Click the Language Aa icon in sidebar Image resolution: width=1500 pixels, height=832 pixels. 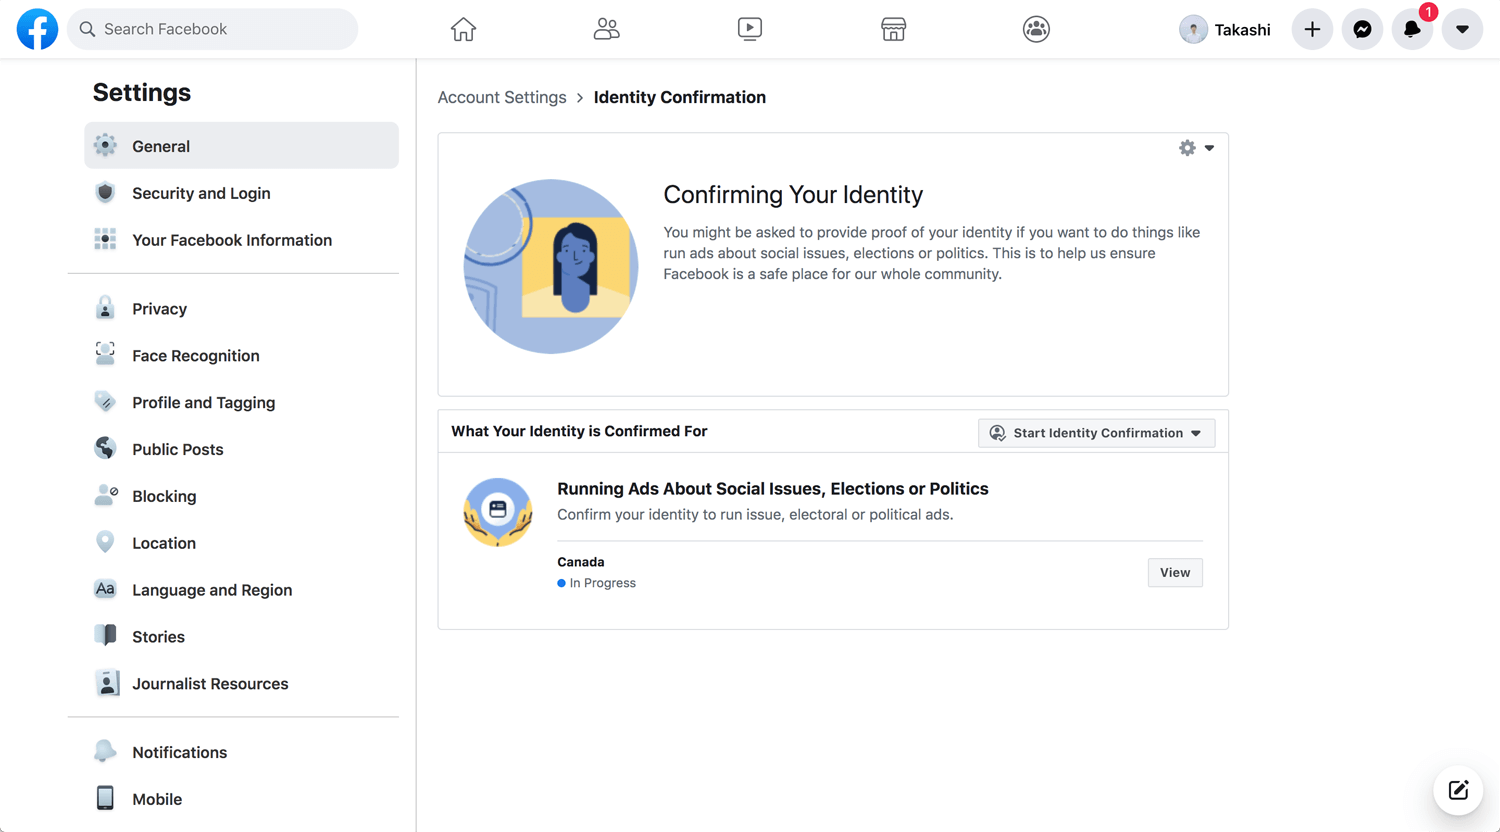coord(105,589)
